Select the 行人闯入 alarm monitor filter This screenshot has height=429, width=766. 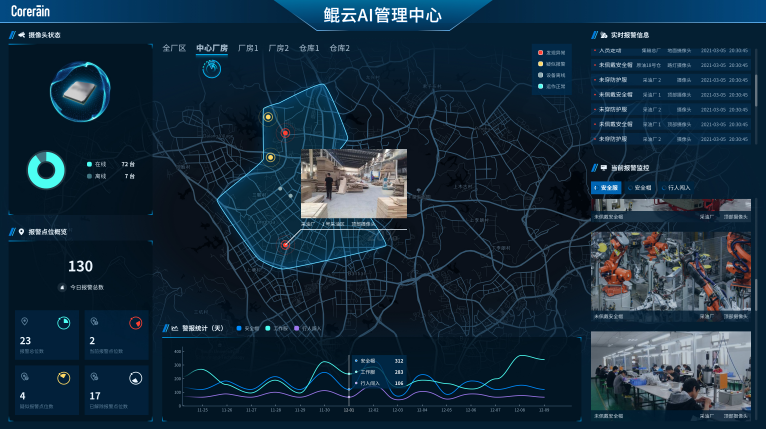[686, 187]
